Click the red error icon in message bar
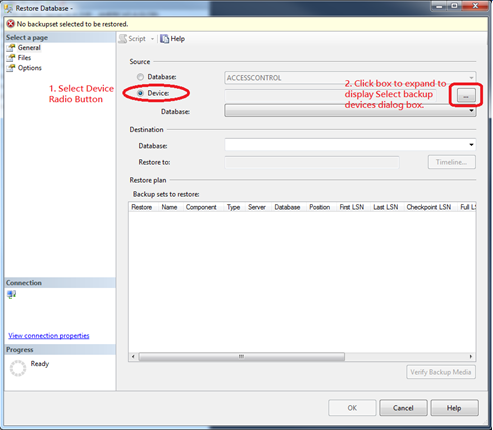The width and height of the screenshot is (493, 430). coord(11,24)
